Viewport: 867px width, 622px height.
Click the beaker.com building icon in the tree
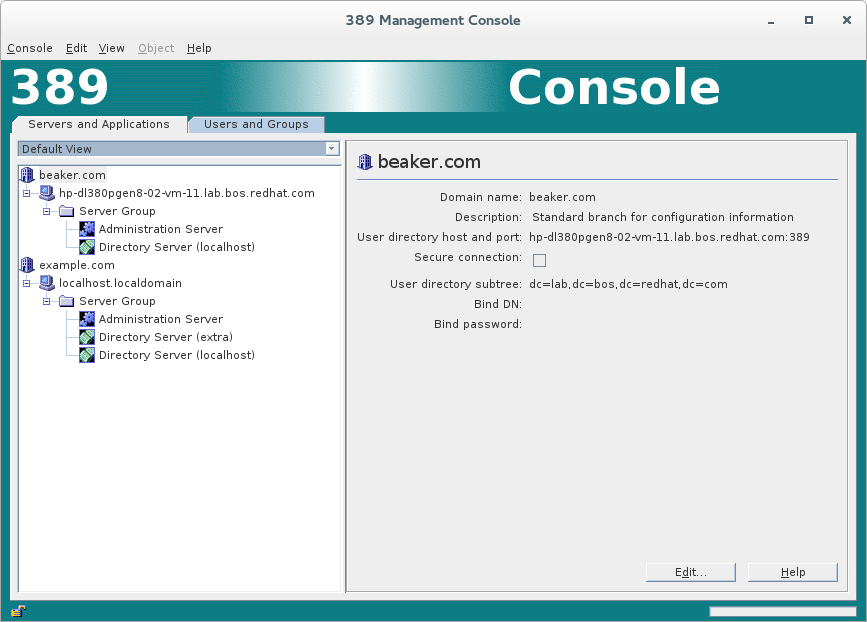click(x=27, y=175)
